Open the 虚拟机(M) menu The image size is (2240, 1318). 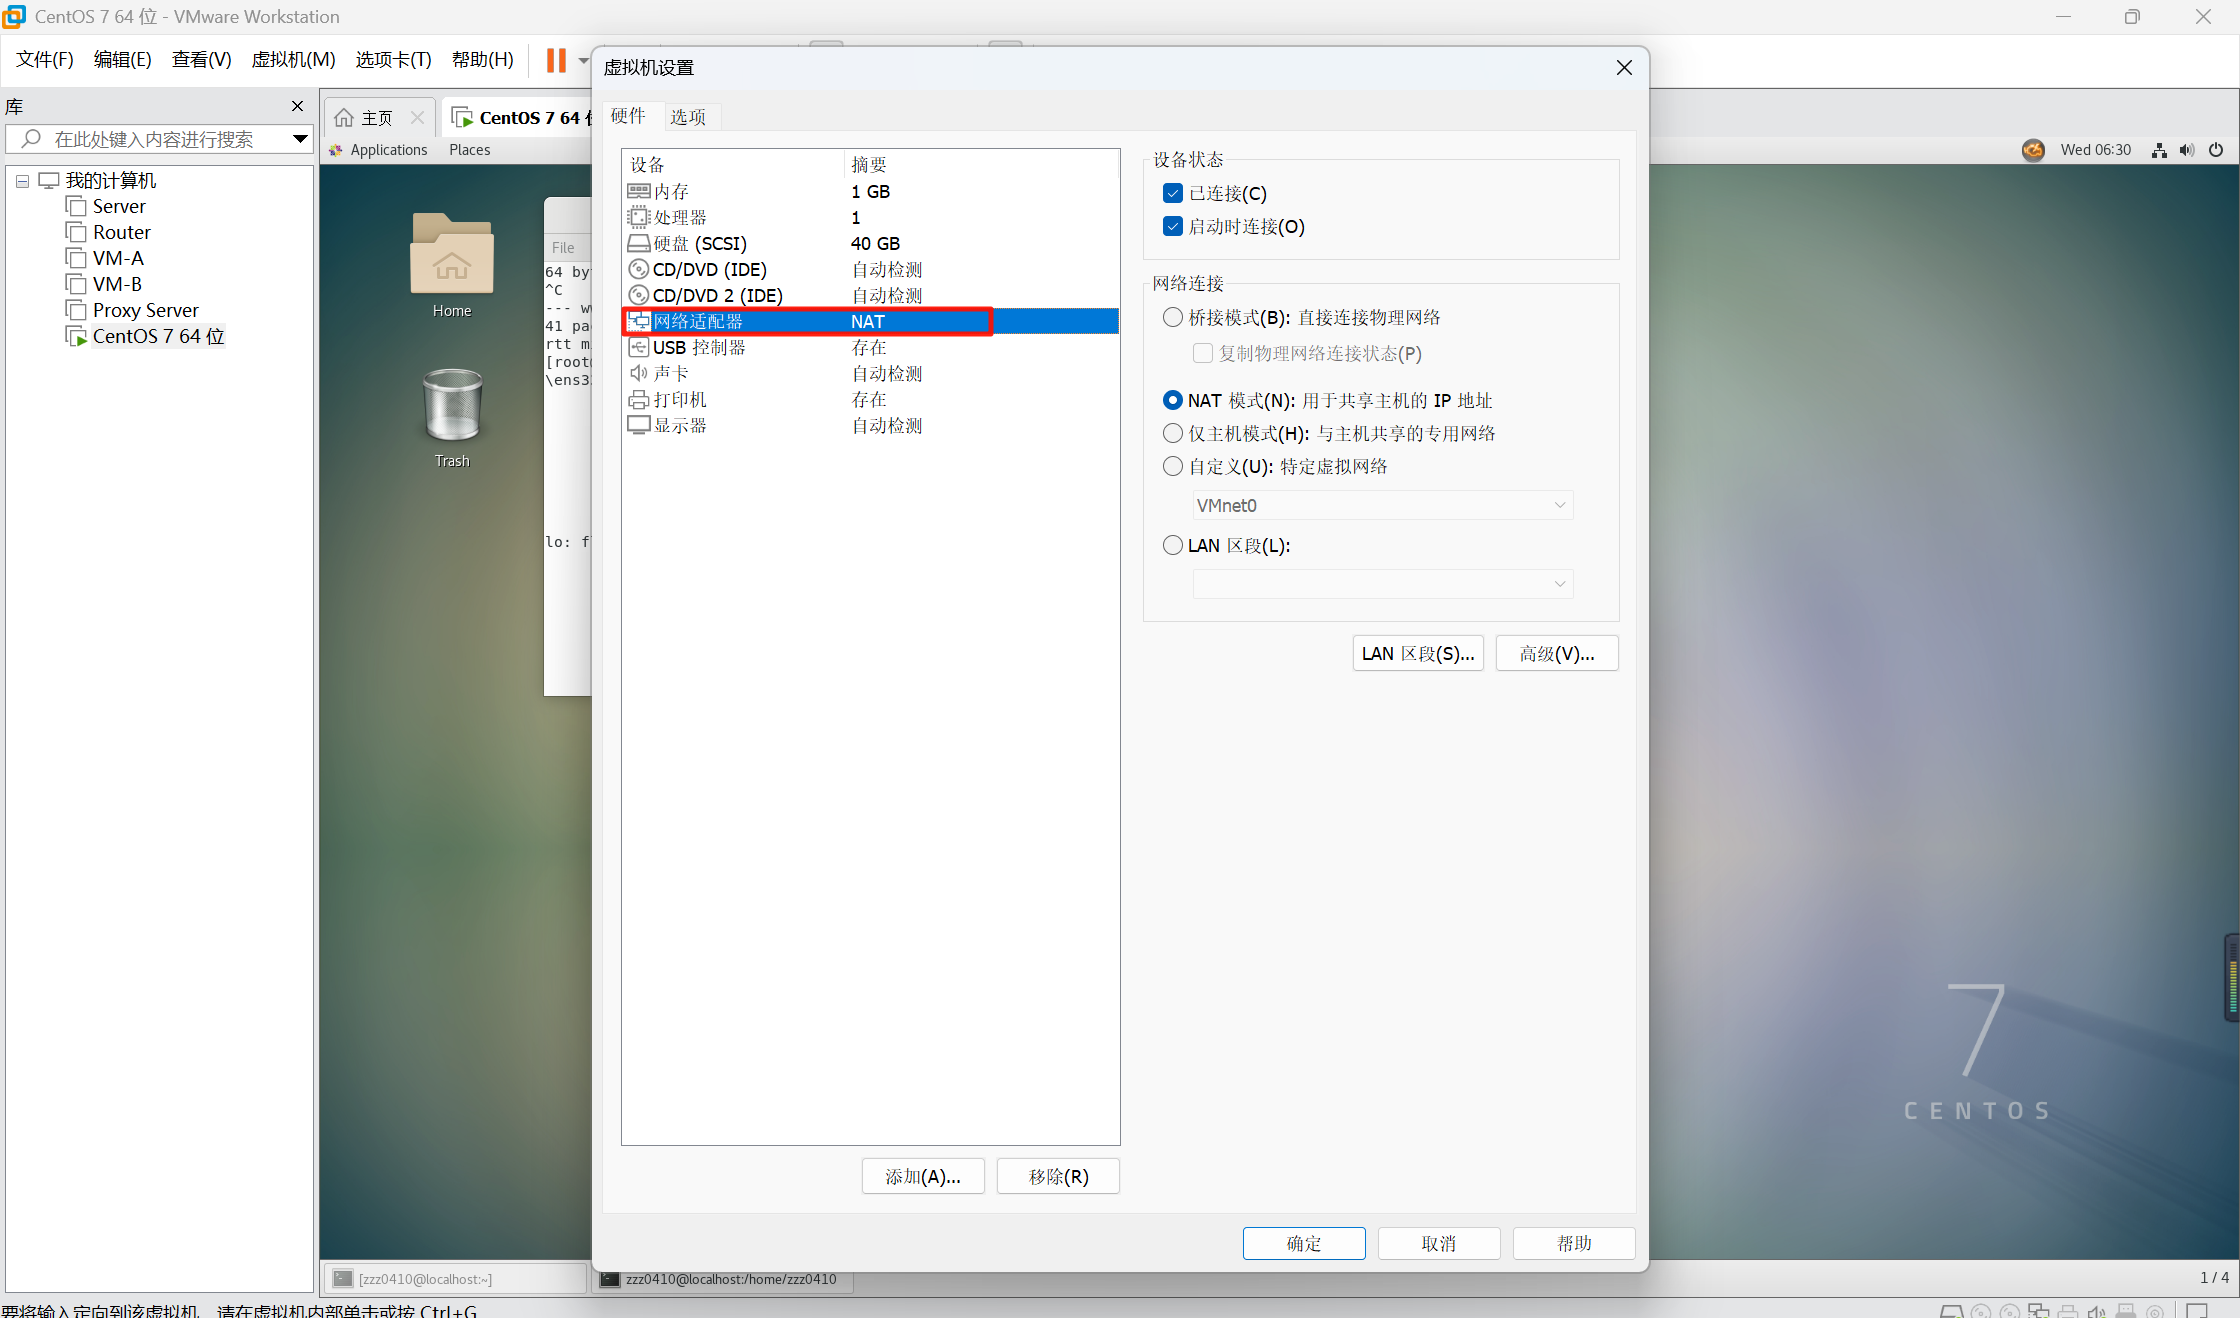click(x=292, y=60)
